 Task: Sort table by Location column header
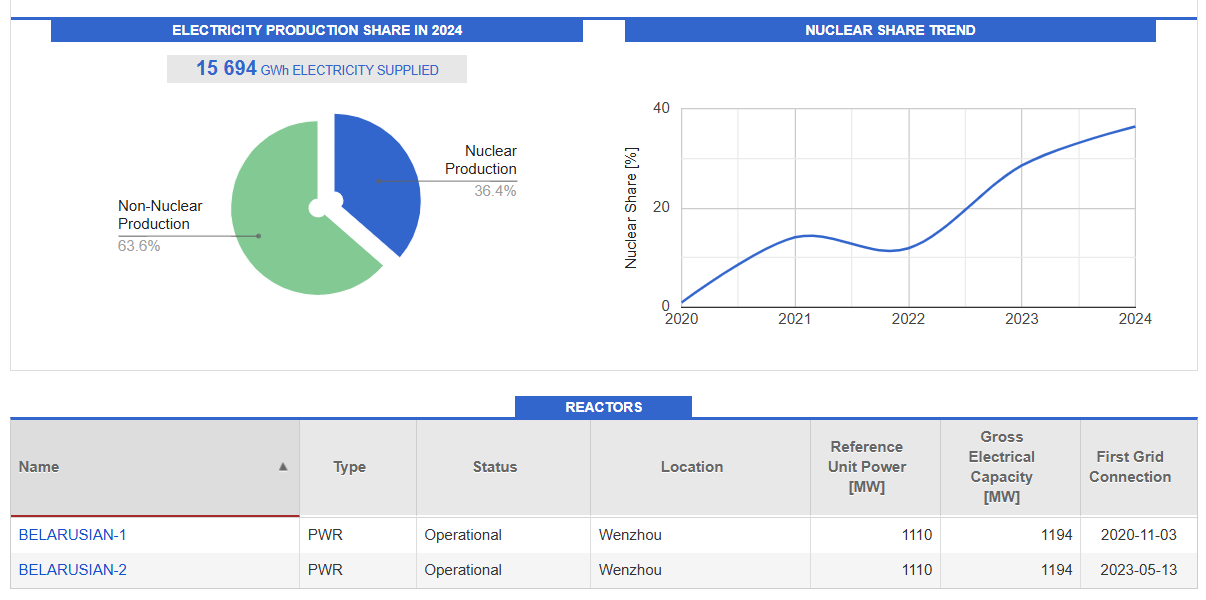pyautogui.click(x=691, y=467)
